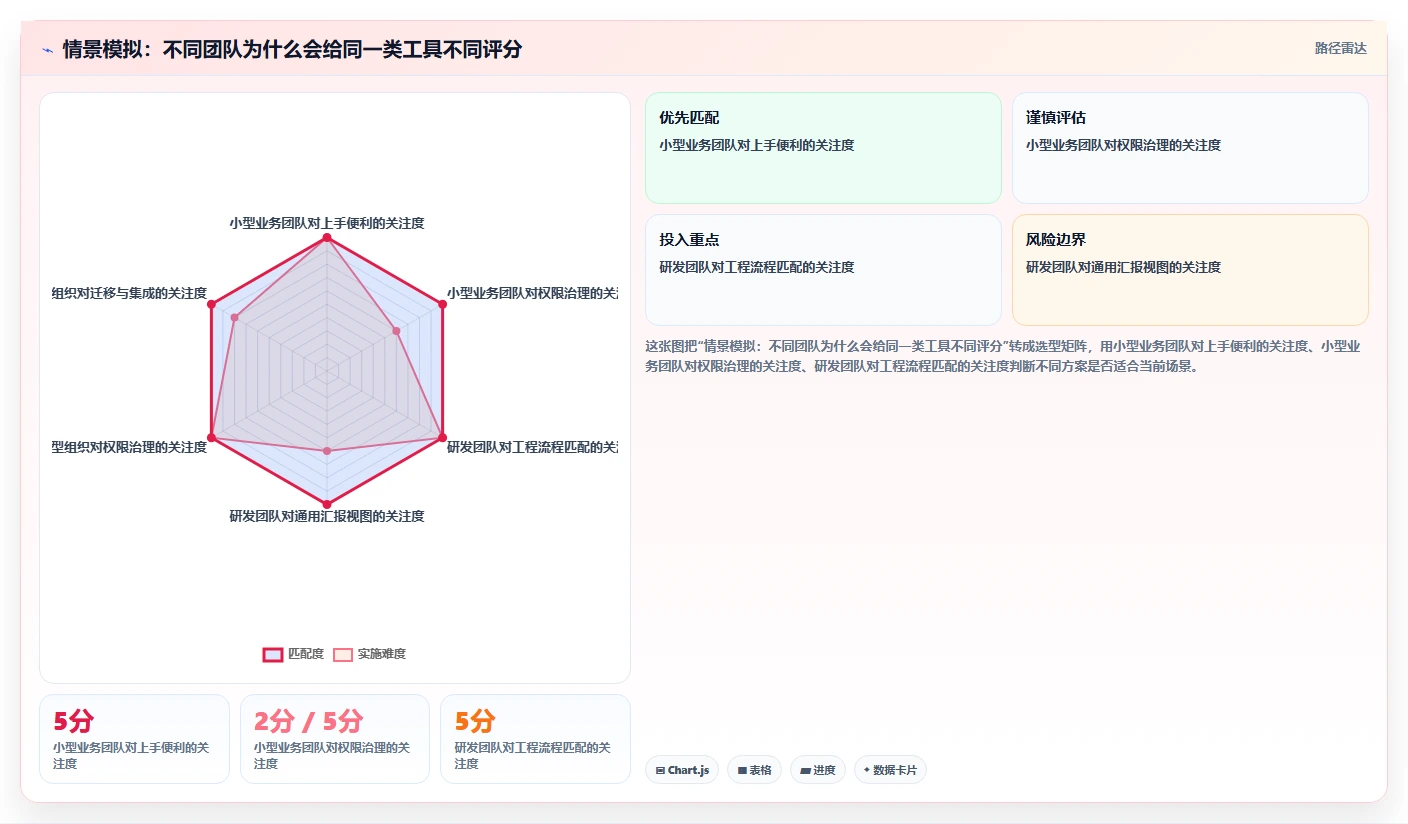Click the red 5分 stat card
The width and height of the screenshot is (1408, 824).
134,739
